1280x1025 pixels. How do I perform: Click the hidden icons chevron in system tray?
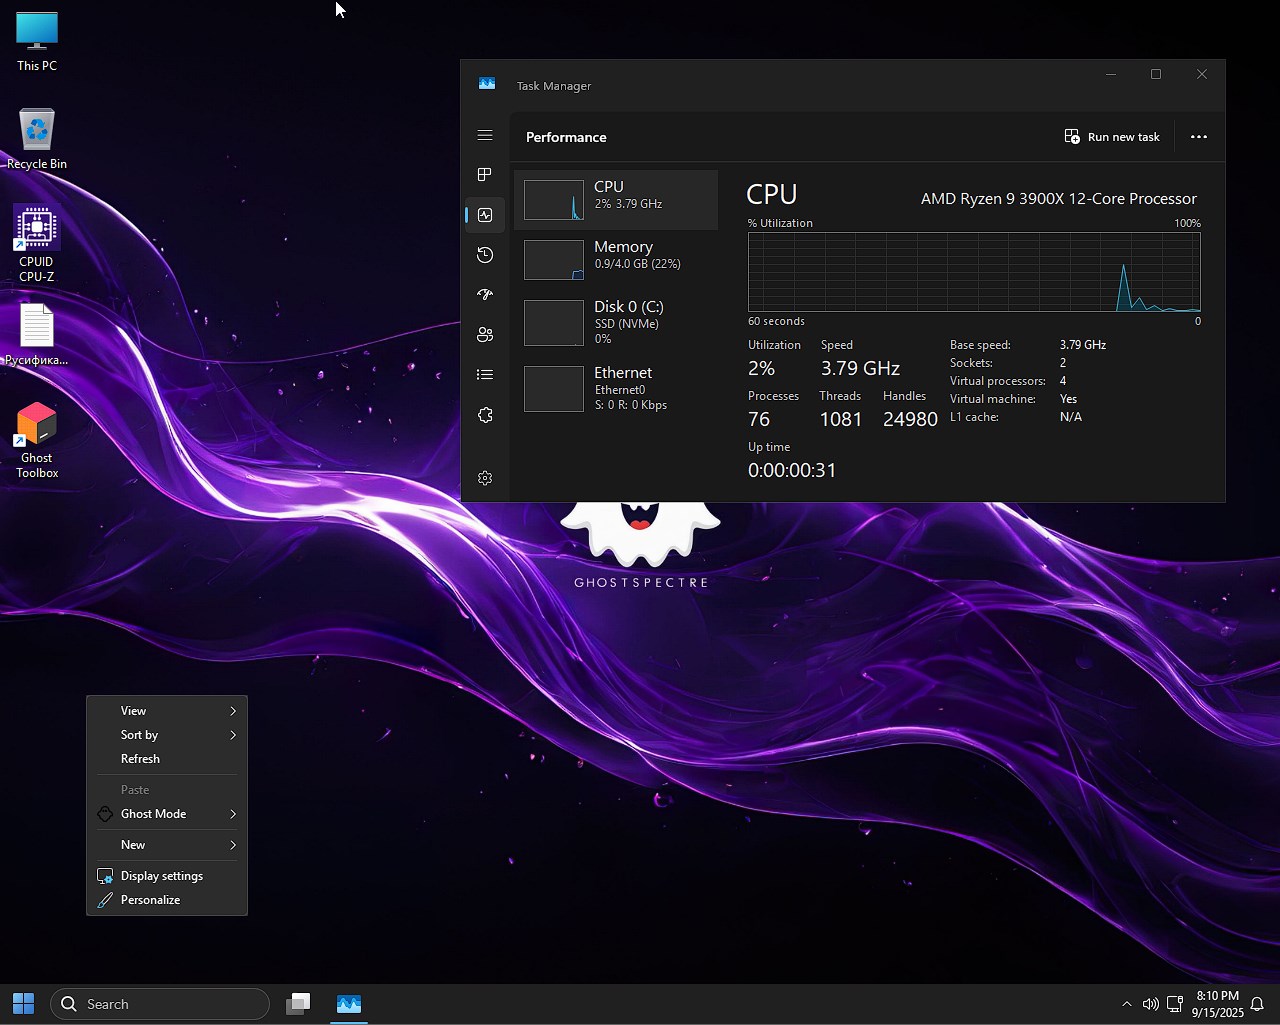(x=1126, y=1003)
